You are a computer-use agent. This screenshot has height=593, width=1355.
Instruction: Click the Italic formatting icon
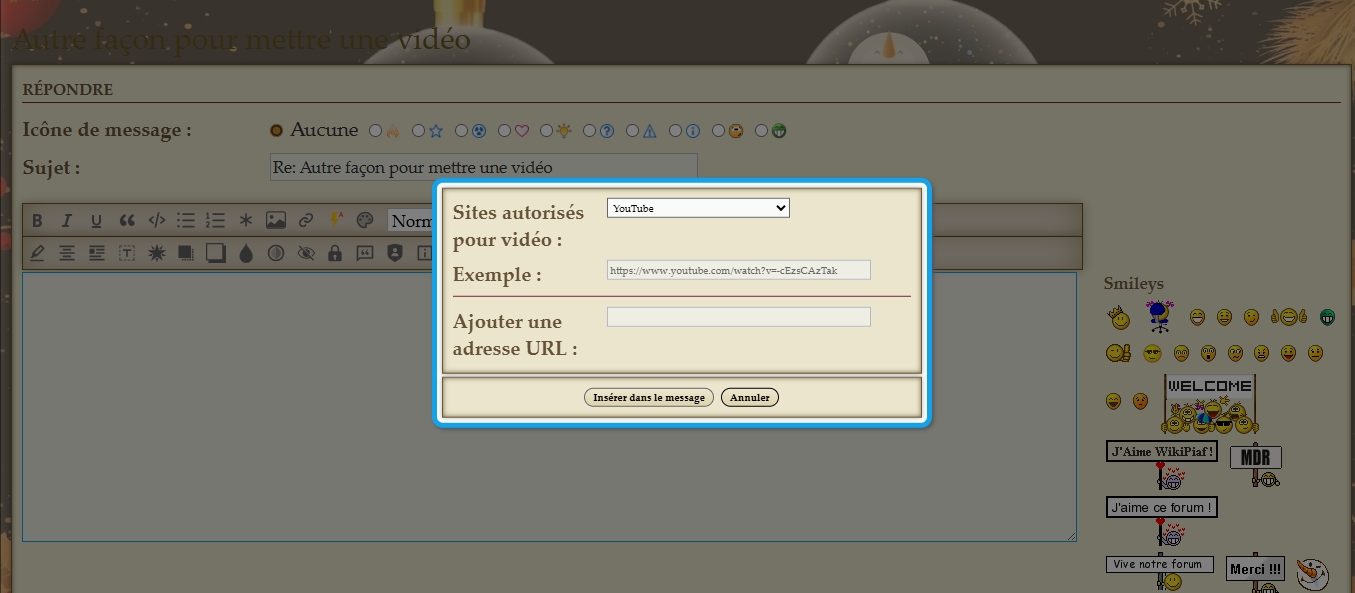point(67,221)
